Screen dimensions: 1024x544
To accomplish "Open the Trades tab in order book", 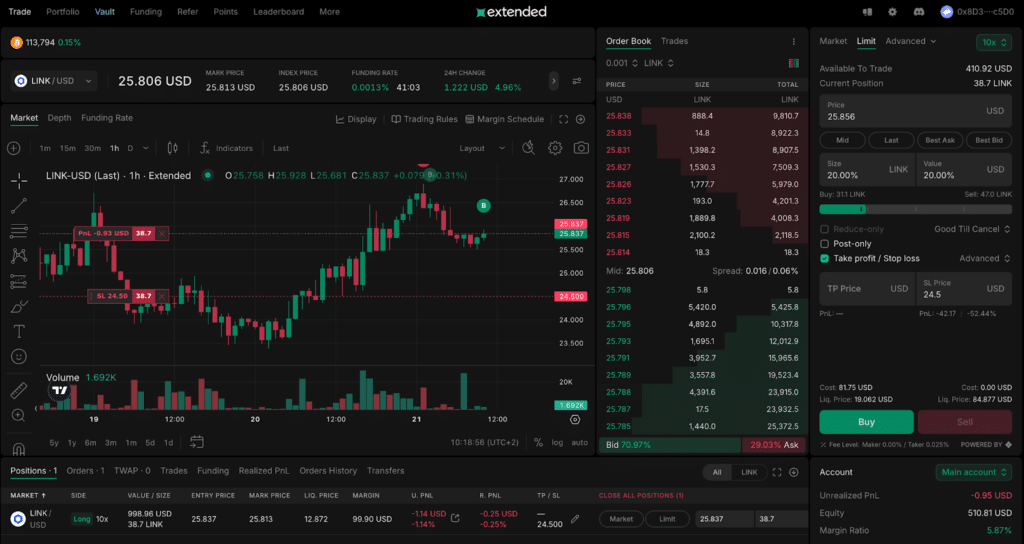I will tap(675, 41).
